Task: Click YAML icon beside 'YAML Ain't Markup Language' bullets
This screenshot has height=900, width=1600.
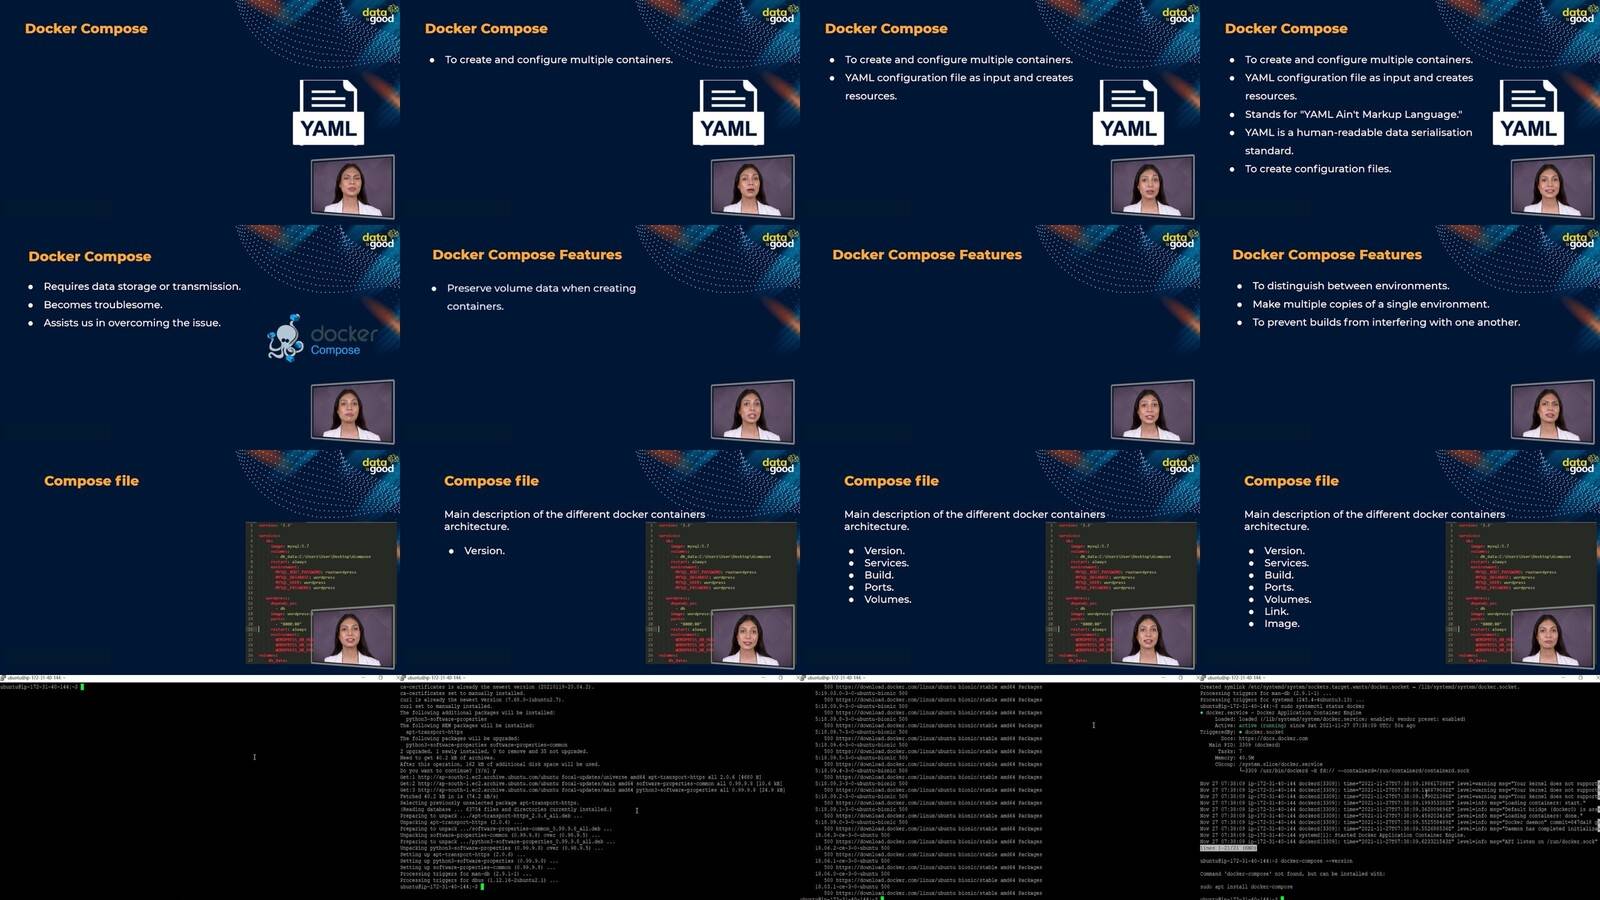Action: coord(1528,112)
